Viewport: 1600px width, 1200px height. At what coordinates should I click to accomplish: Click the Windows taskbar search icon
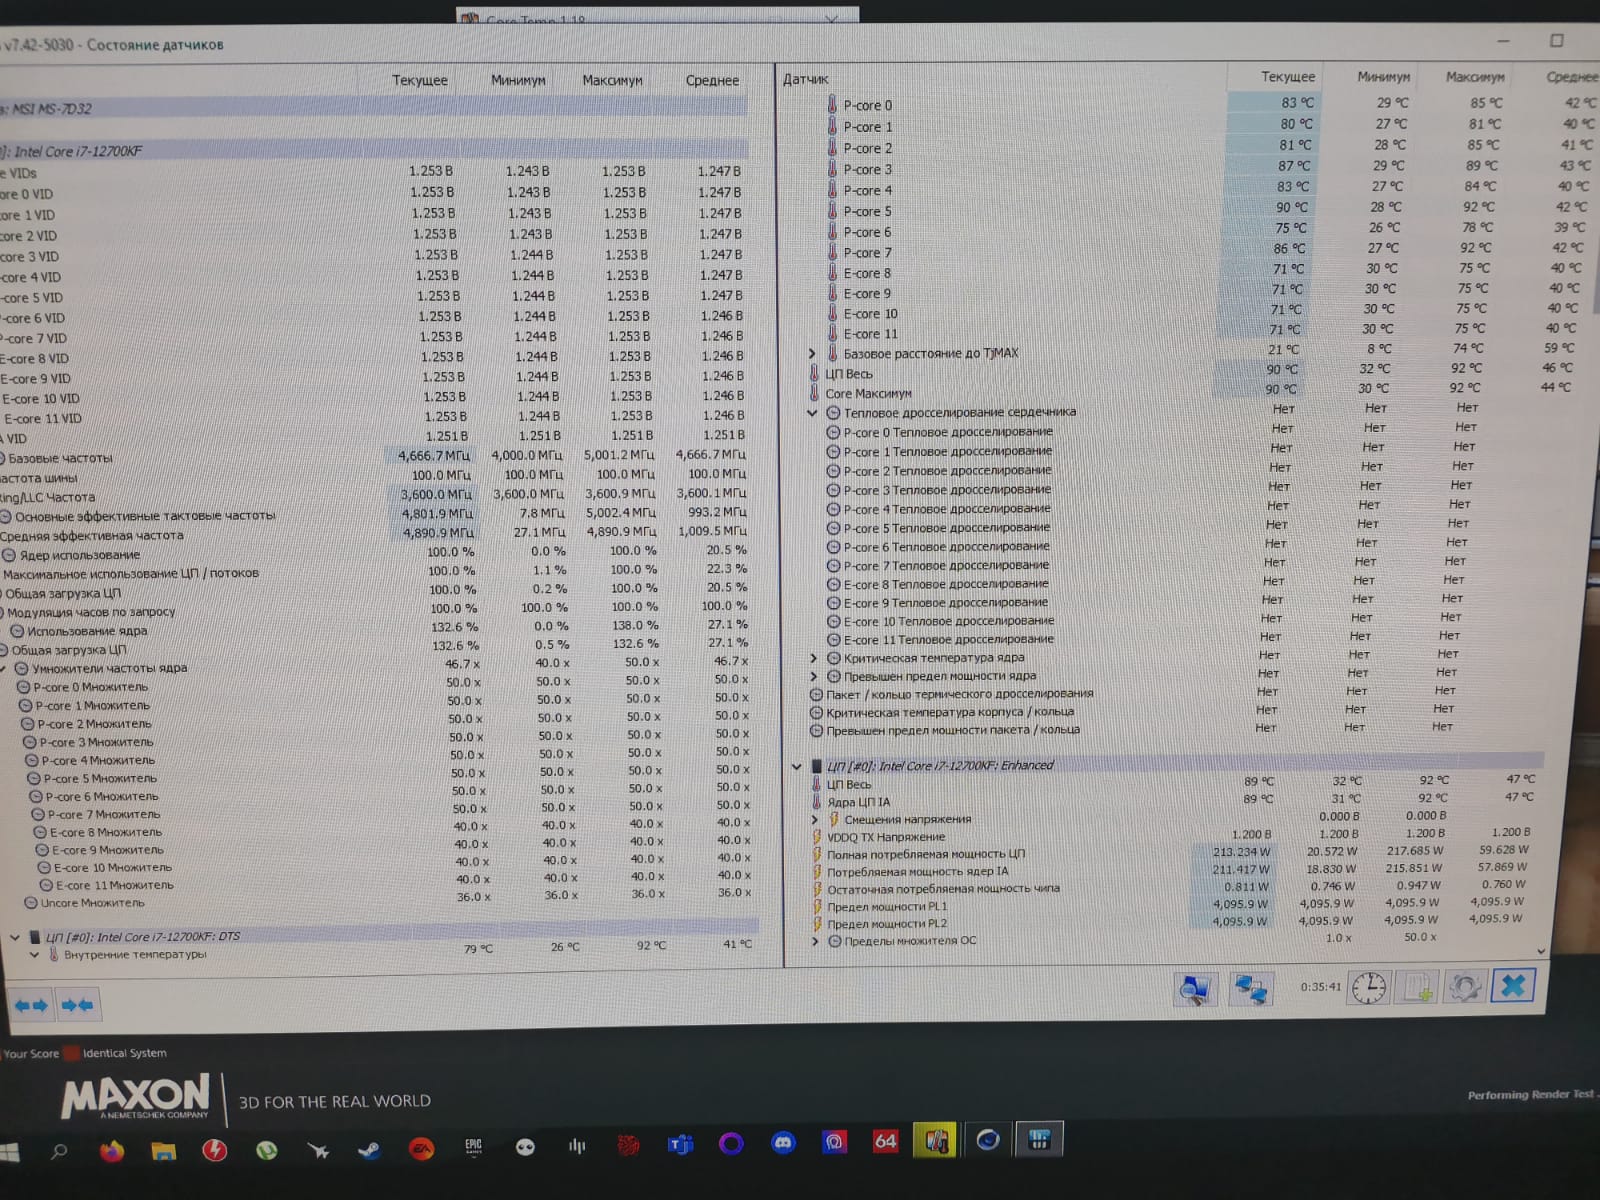59,1151
